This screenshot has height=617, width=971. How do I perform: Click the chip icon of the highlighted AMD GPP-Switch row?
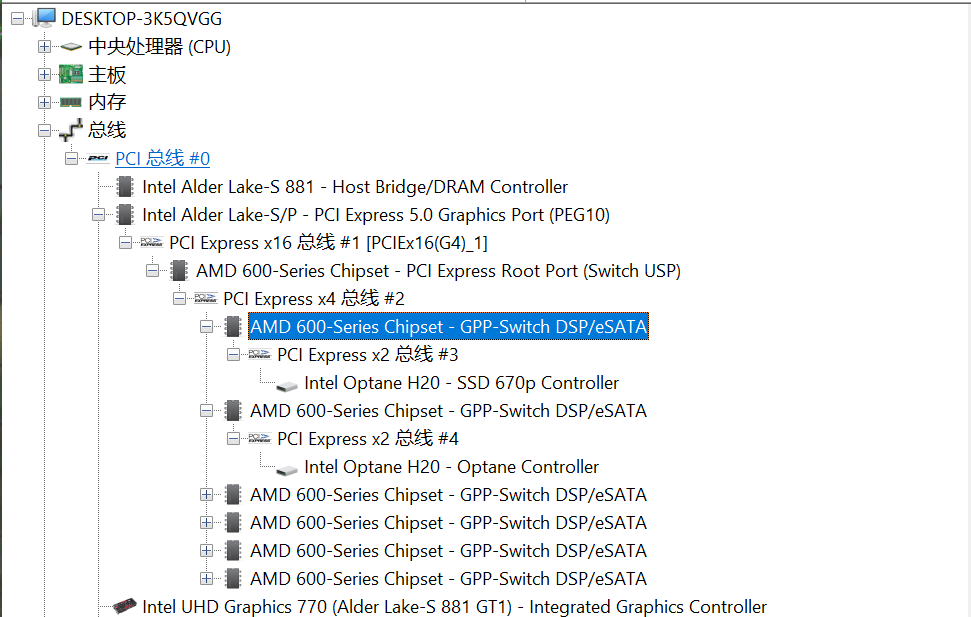pos(233,326)
